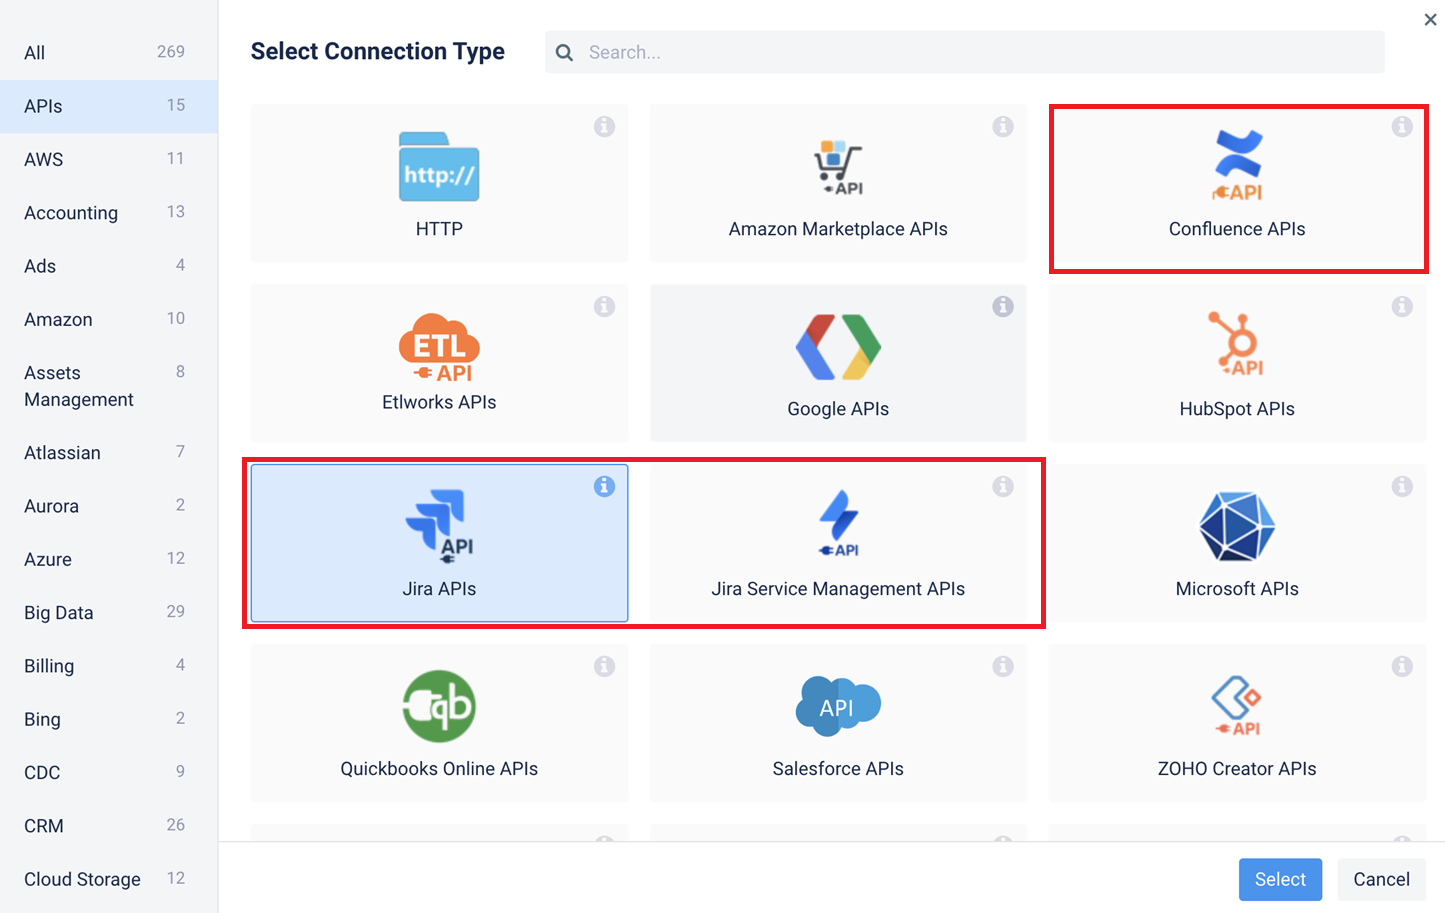Screen dimensions: 1445x913
Task: Click the "Salesforce APIs" label
Action: [838, 769]
